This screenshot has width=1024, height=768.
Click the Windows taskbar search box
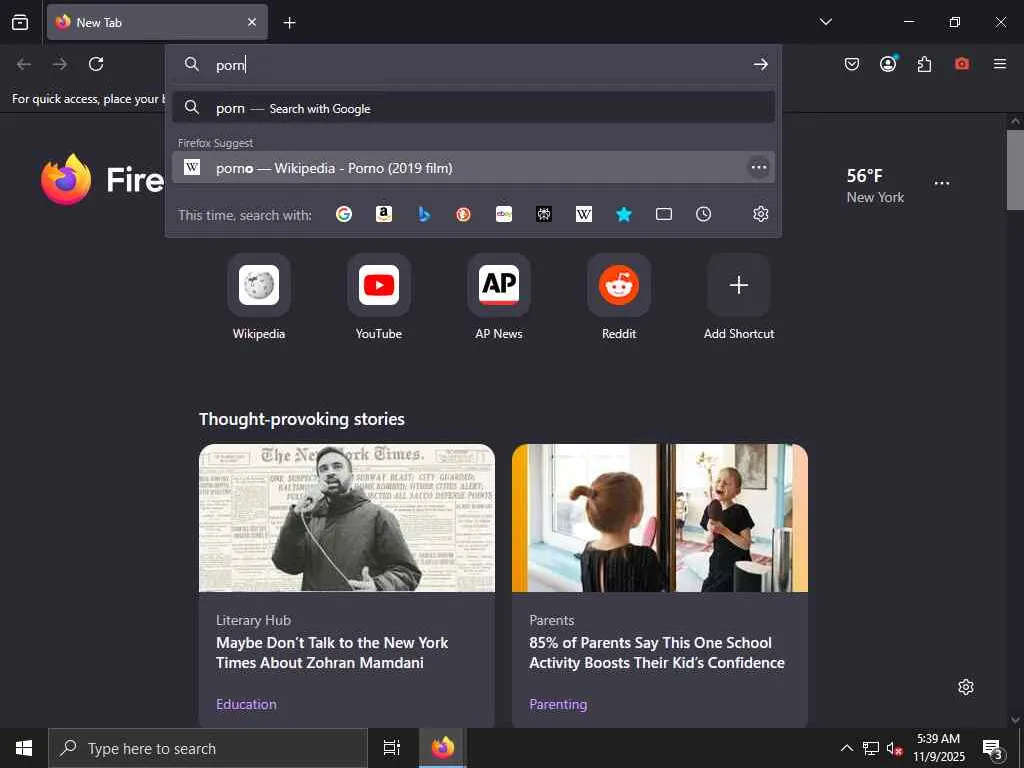(x=208, y=748)
